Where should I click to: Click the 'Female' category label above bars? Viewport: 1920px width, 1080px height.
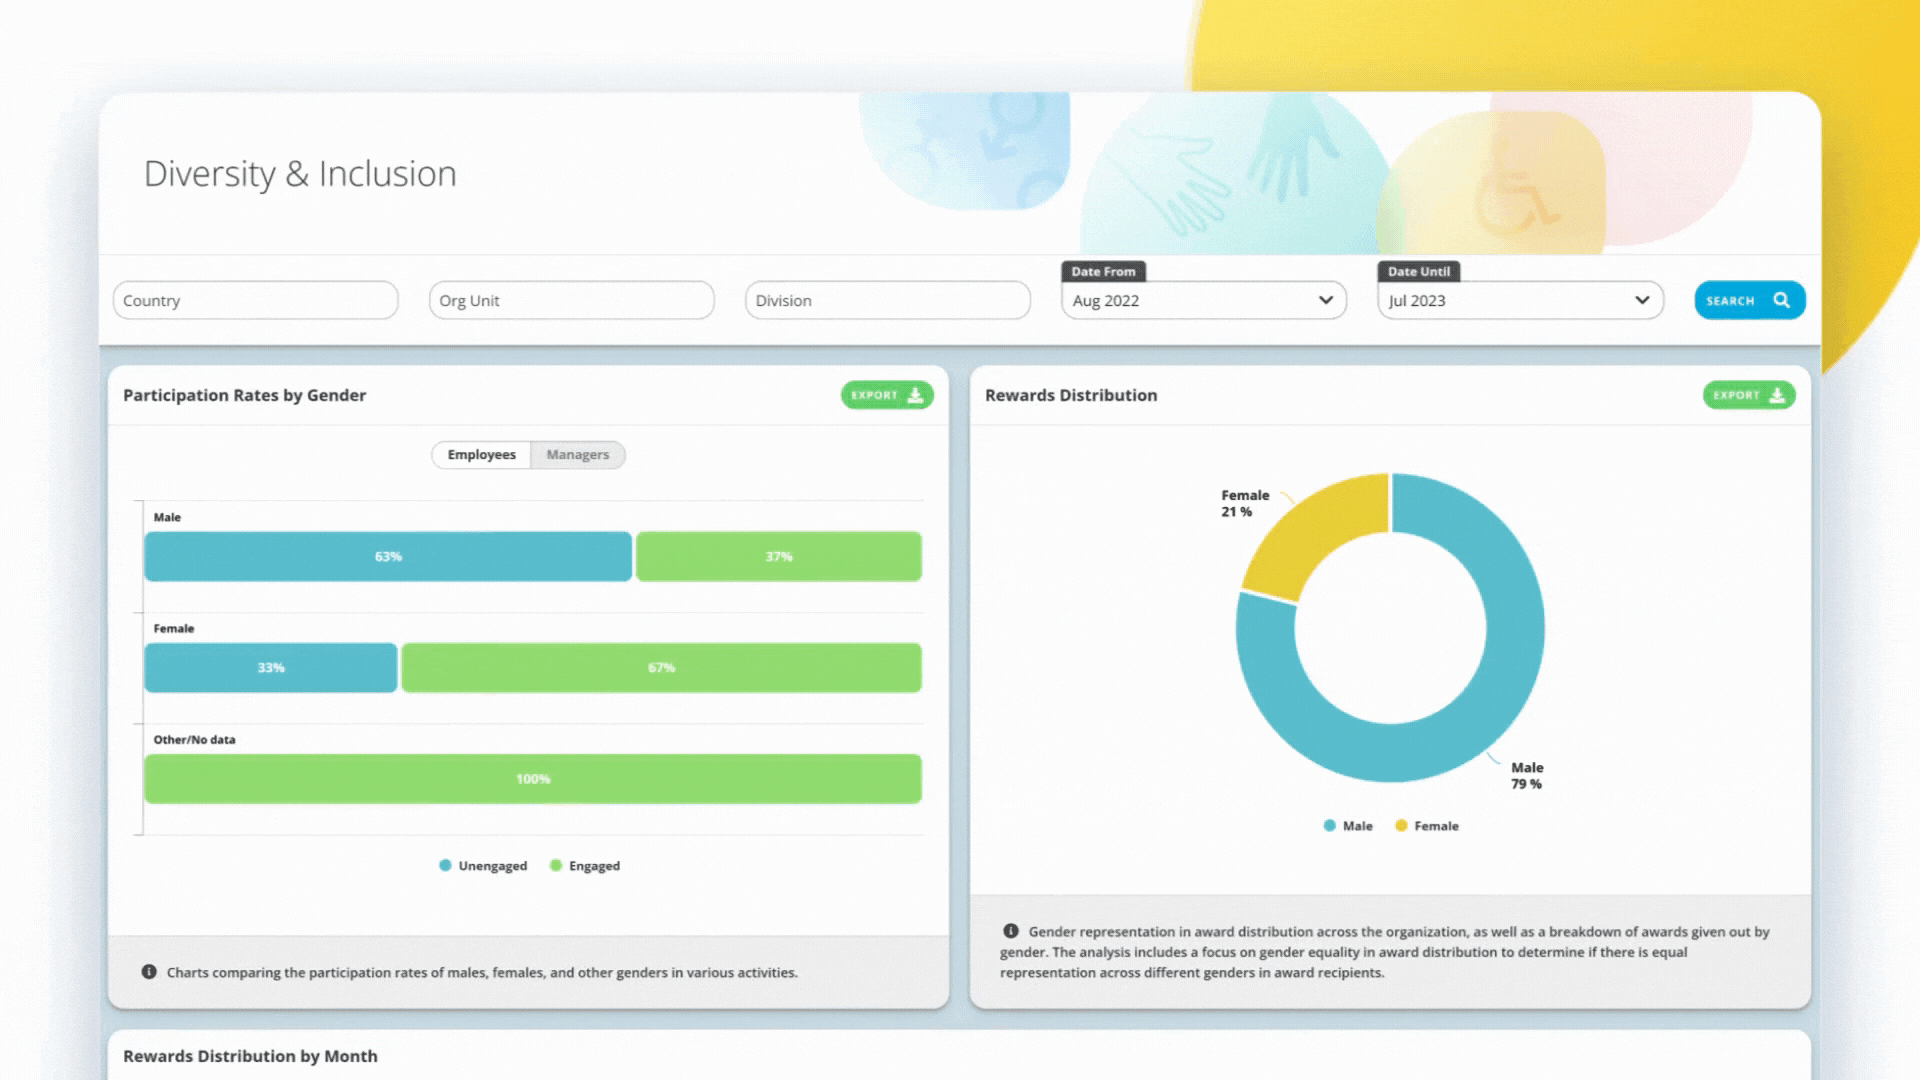pos(174,628)
